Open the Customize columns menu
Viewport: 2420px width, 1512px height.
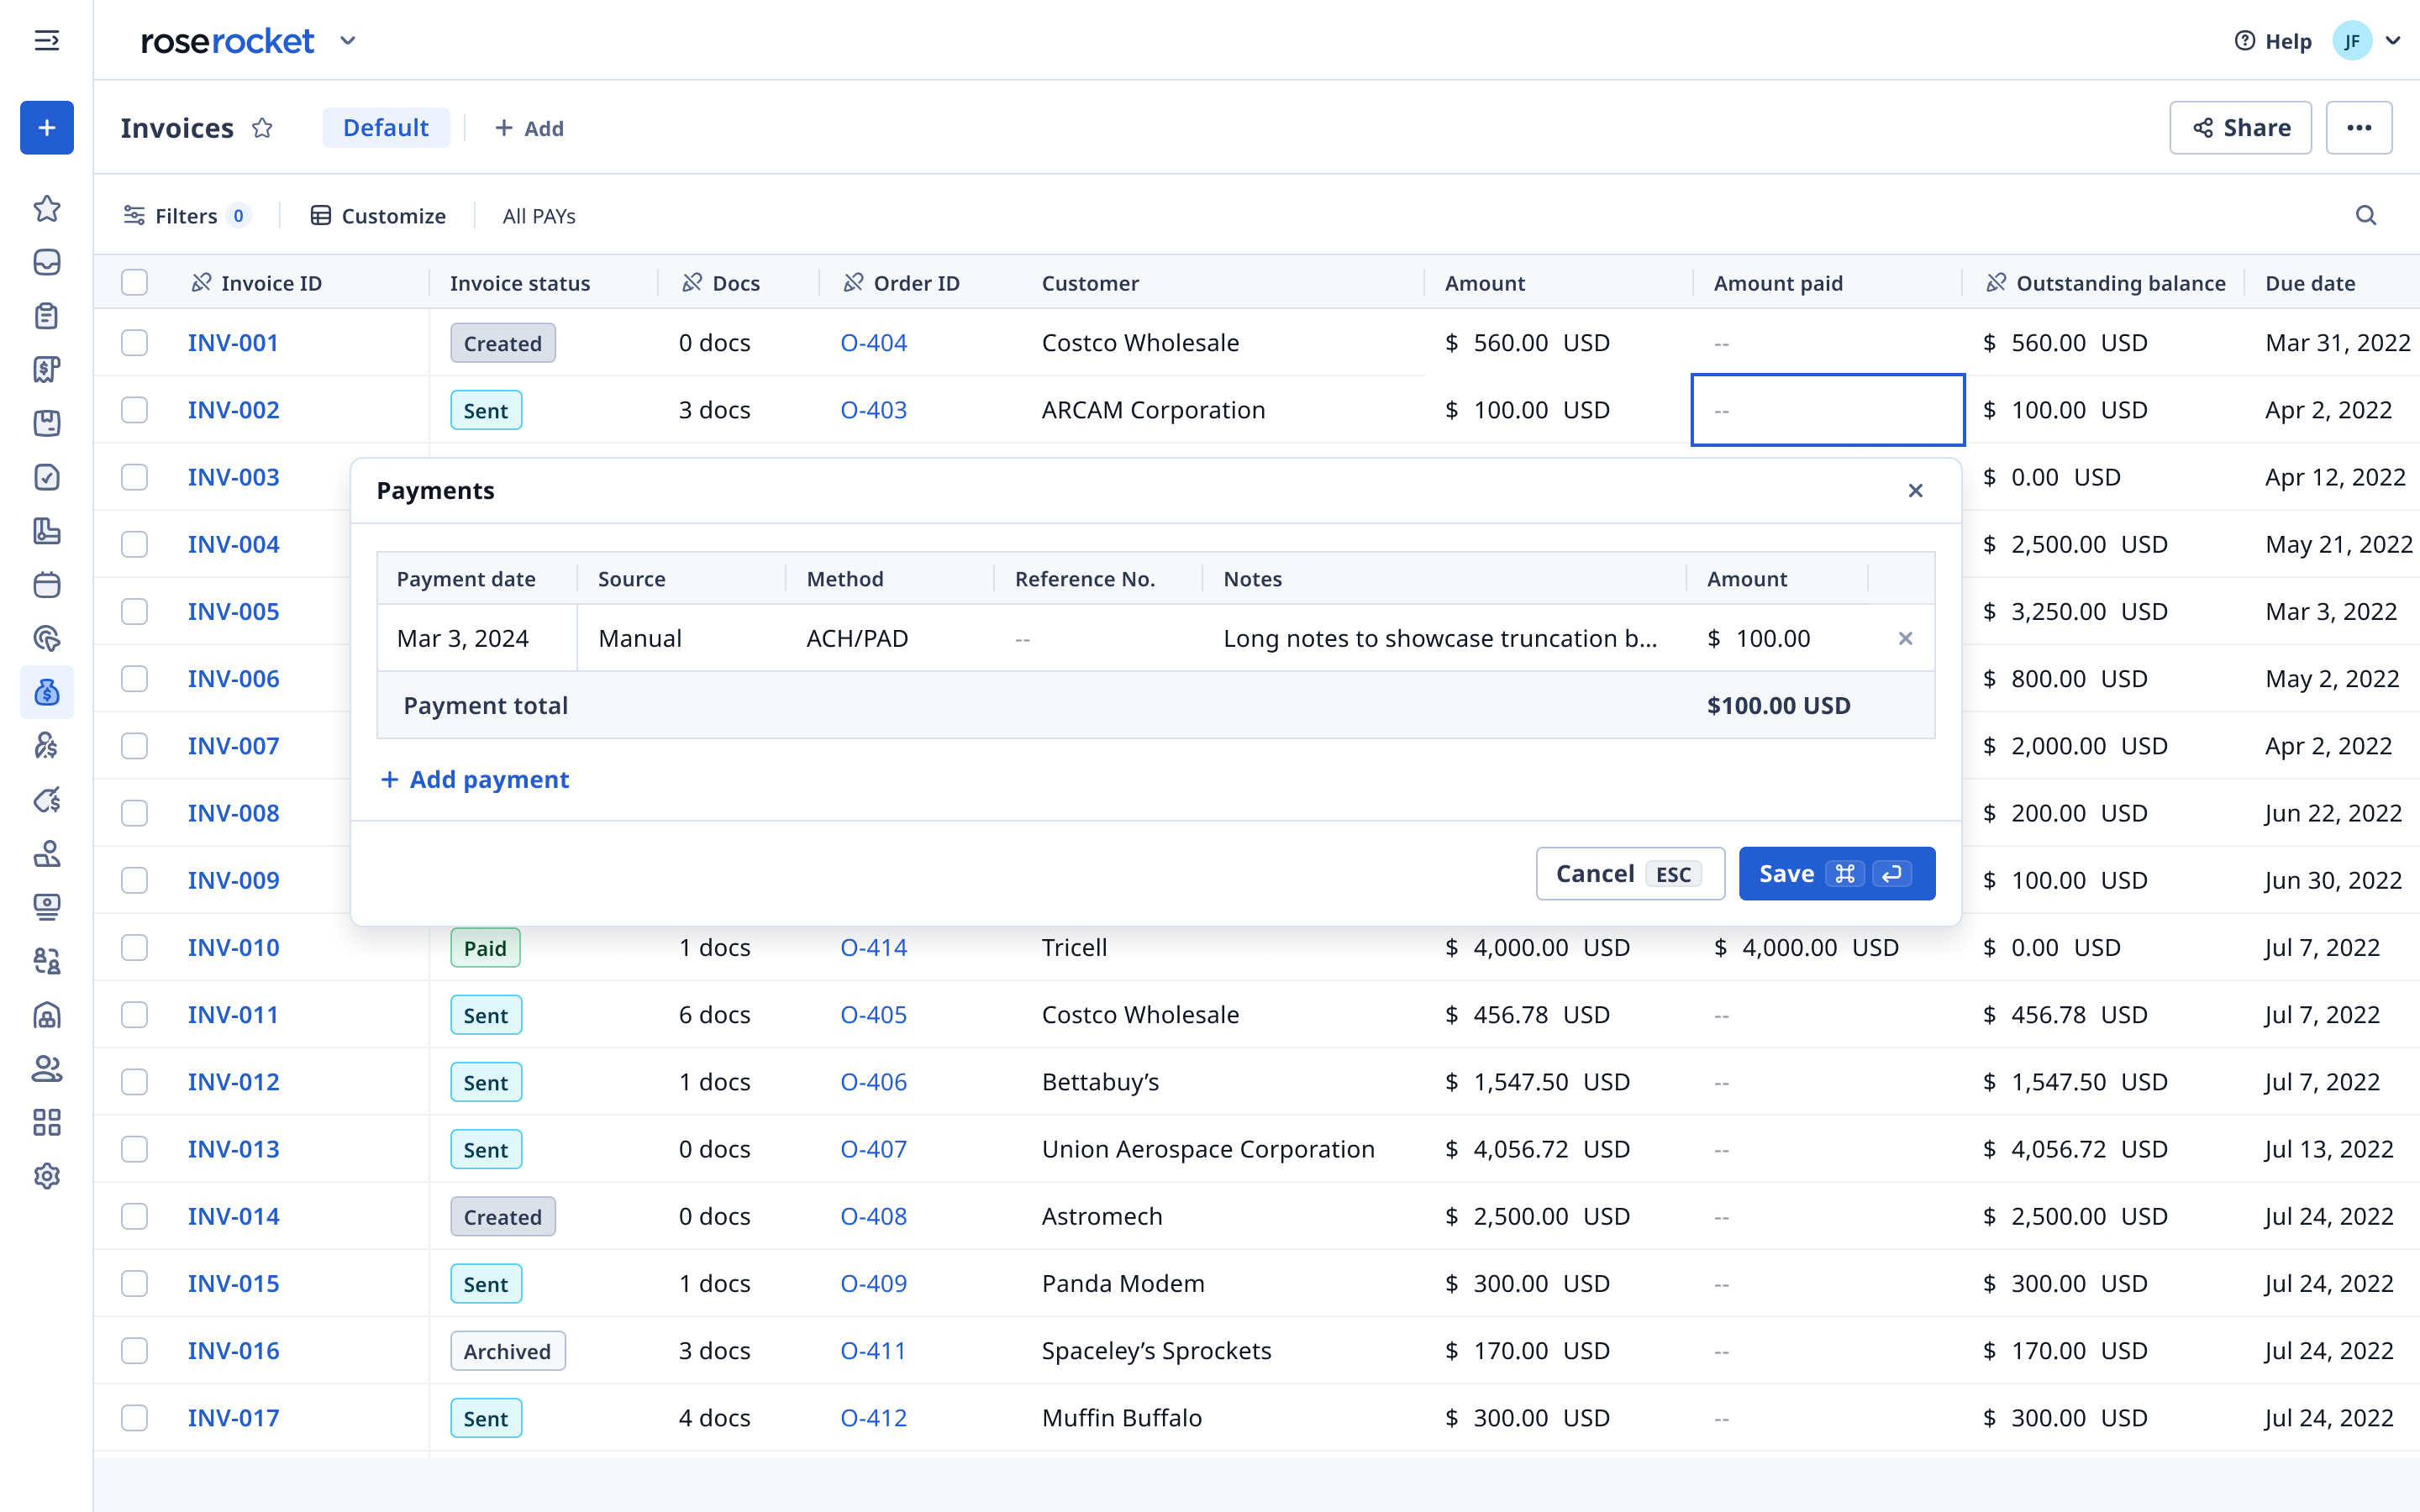[378, 216]
